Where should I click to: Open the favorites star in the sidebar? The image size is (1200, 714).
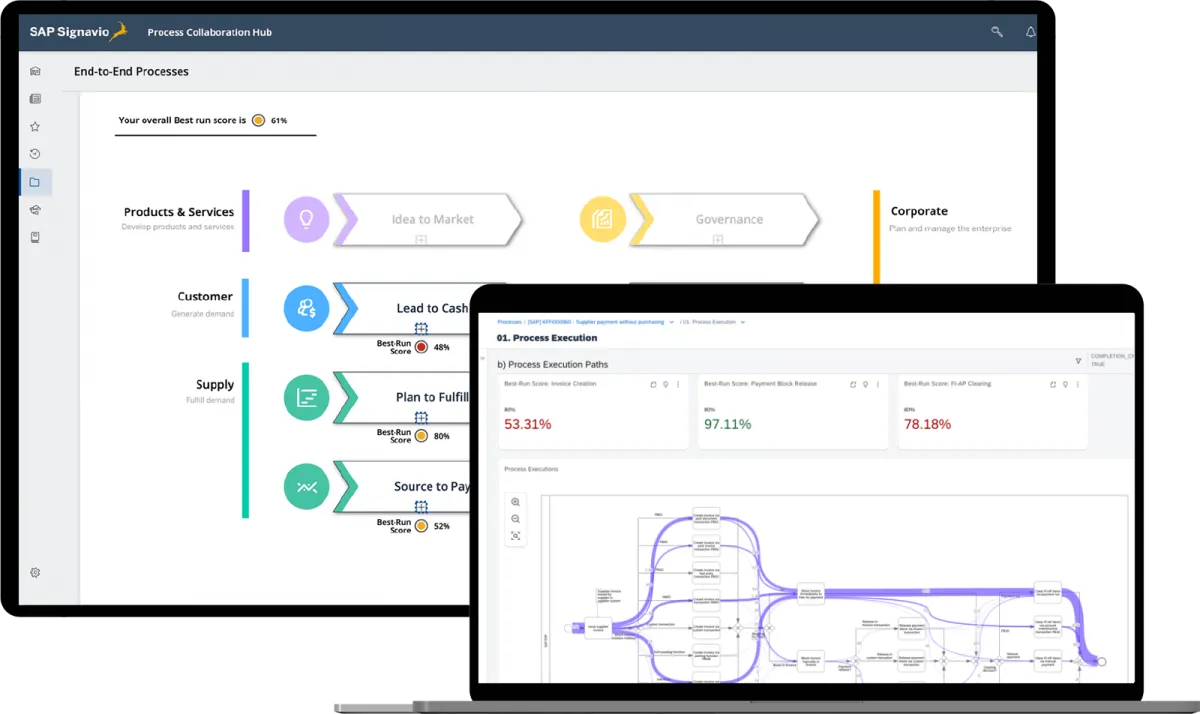35,127
